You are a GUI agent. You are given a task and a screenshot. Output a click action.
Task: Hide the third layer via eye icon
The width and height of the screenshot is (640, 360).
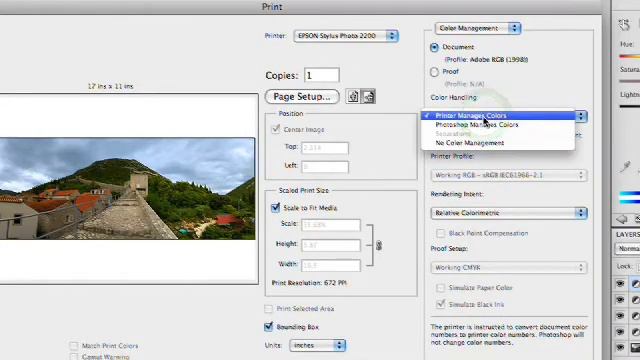tap(620, 316)
